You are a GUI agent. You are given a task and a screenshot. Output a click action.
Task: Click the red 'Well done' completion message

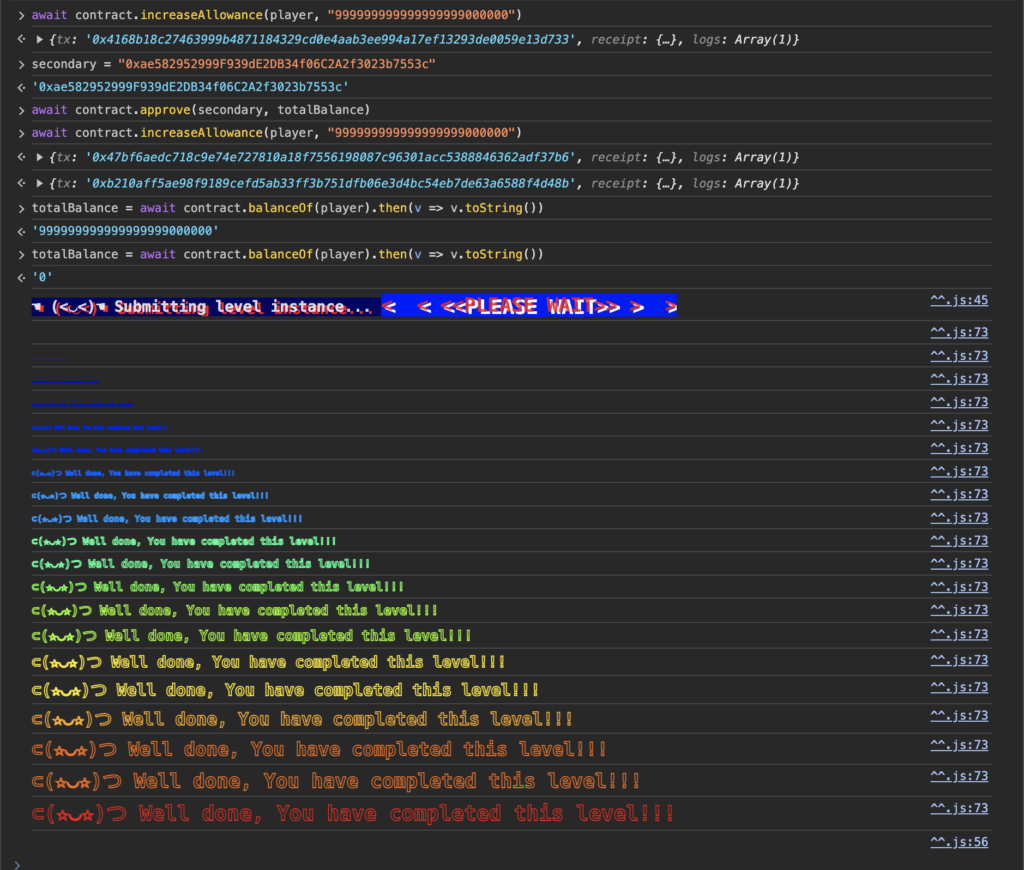point(353,814)
